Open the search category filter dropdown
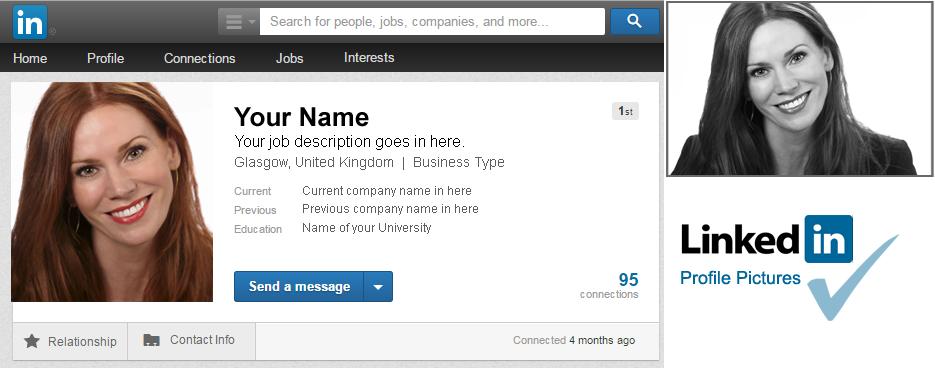Viewport: 935px width, 368px height. pyautogui.click(x=238, y=21)
